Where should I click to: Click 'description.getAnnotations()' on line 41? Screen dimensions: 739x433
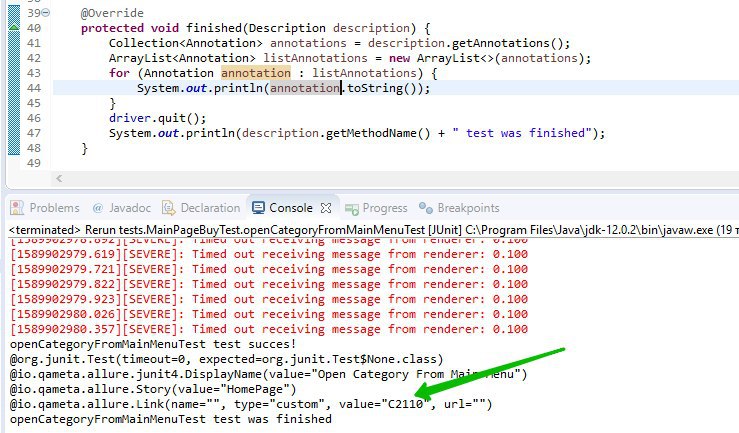[465, 43]
